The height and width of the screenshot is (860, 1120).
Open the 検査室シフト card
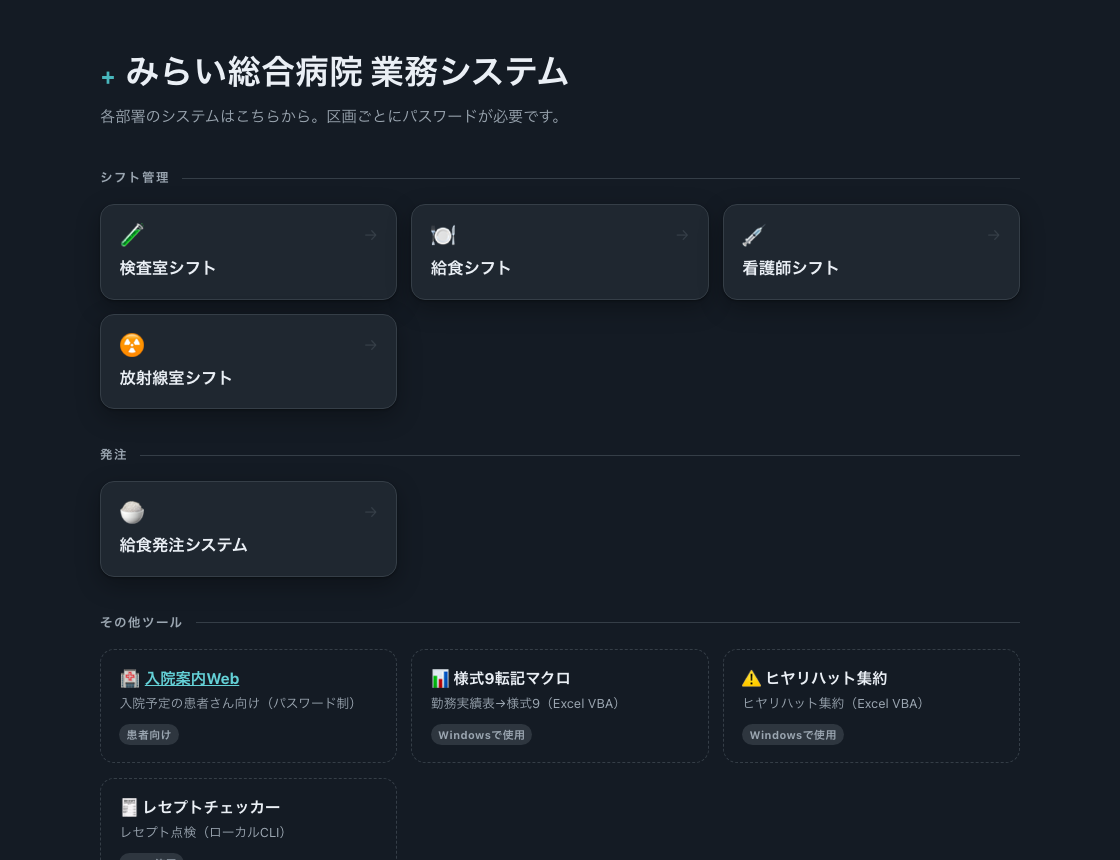click(x=249, y=252)
